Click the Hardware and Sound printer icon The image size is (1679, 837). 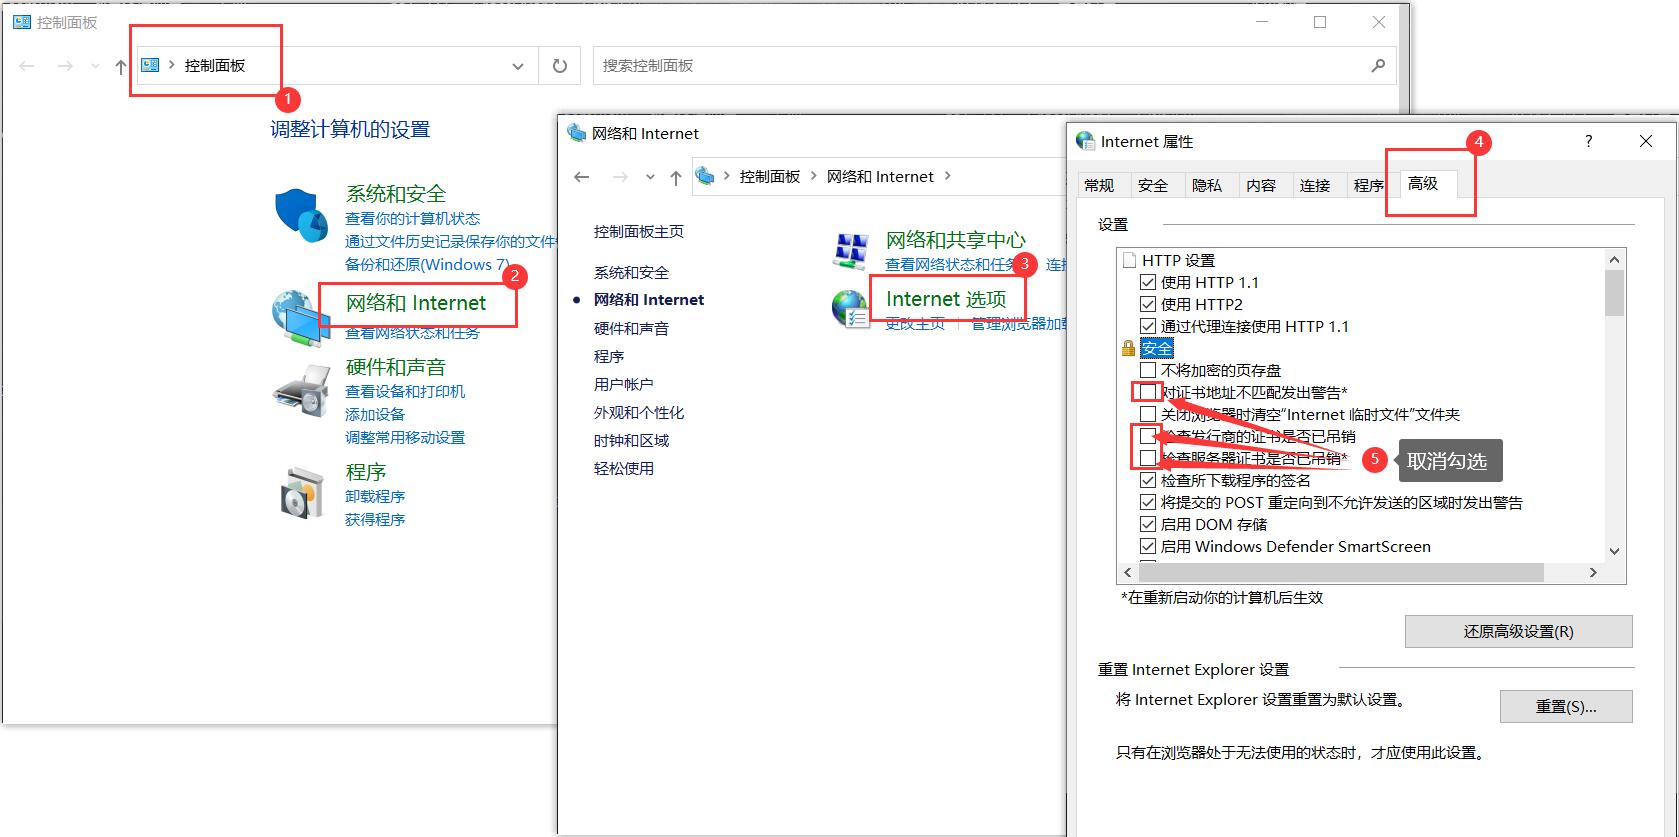[301, 391]
